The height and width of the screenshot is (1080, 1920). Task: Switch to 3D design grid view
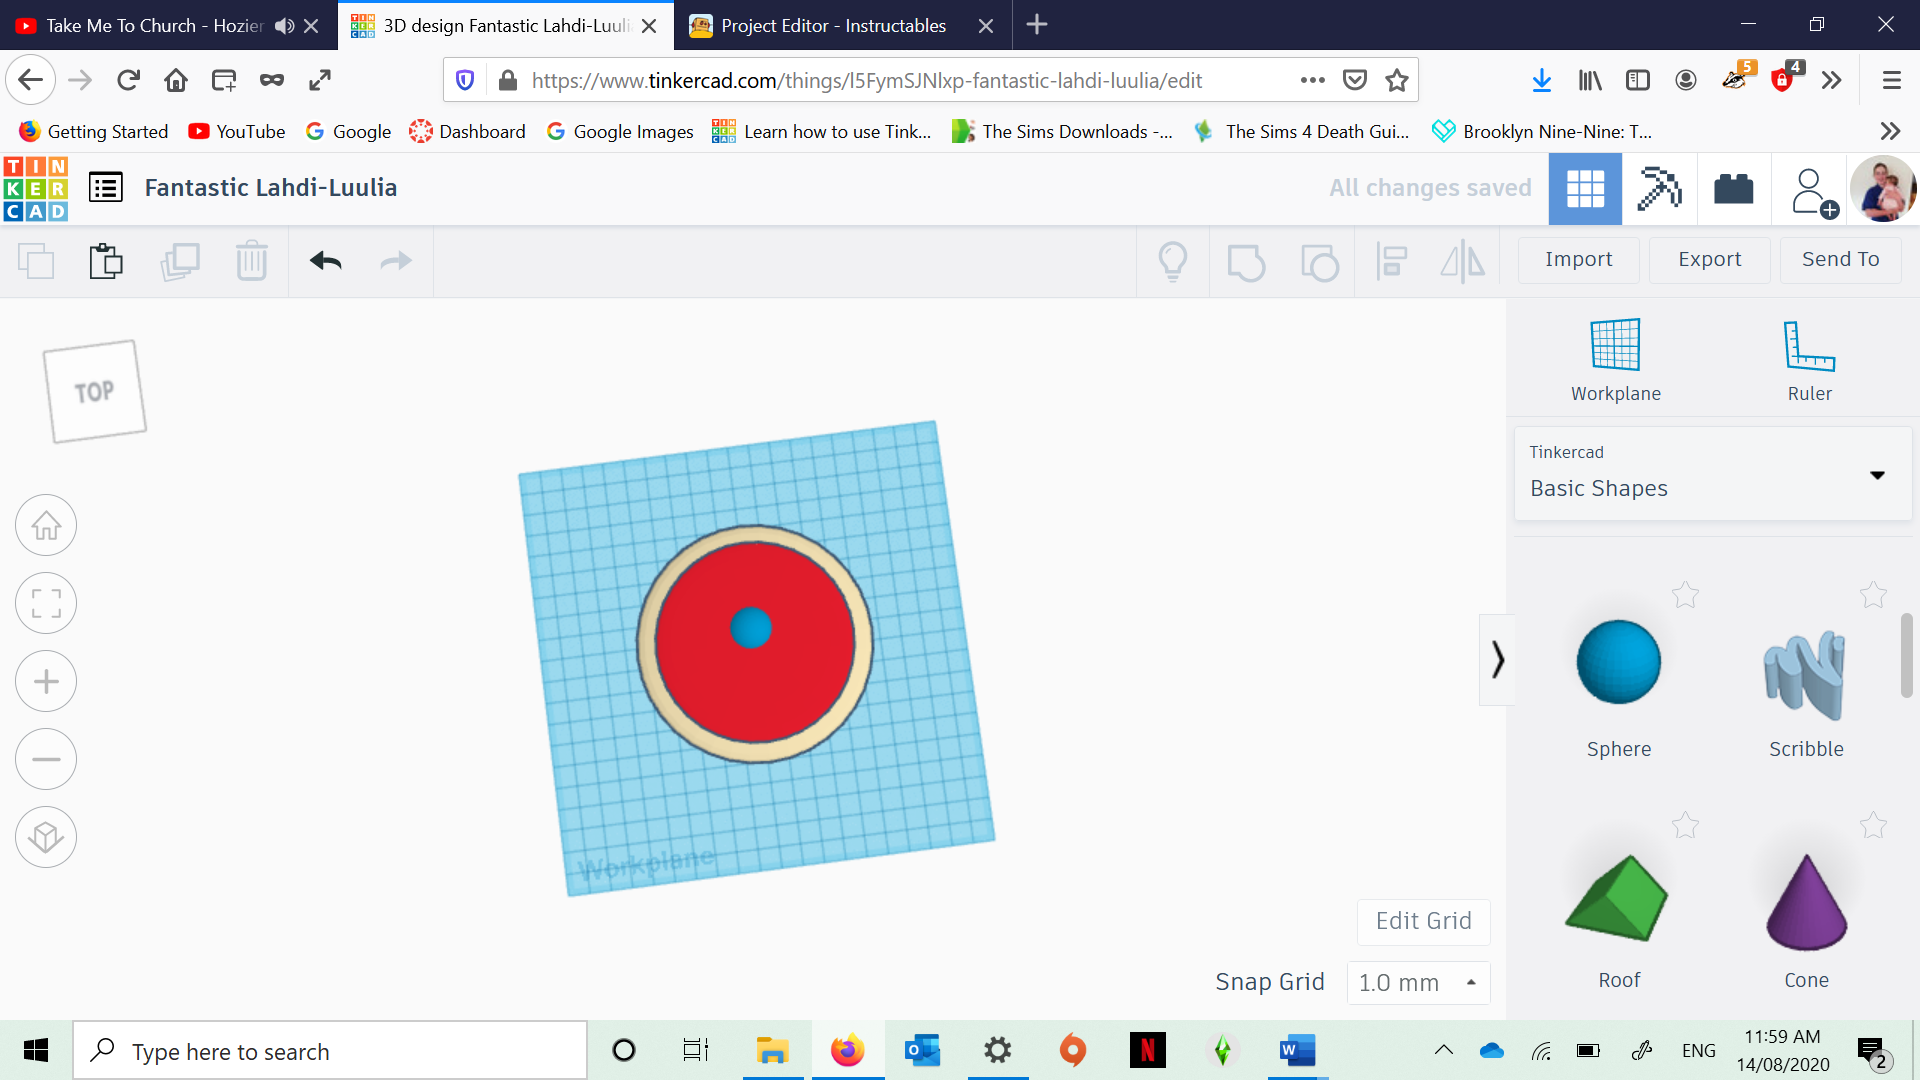pos(1586,188)
